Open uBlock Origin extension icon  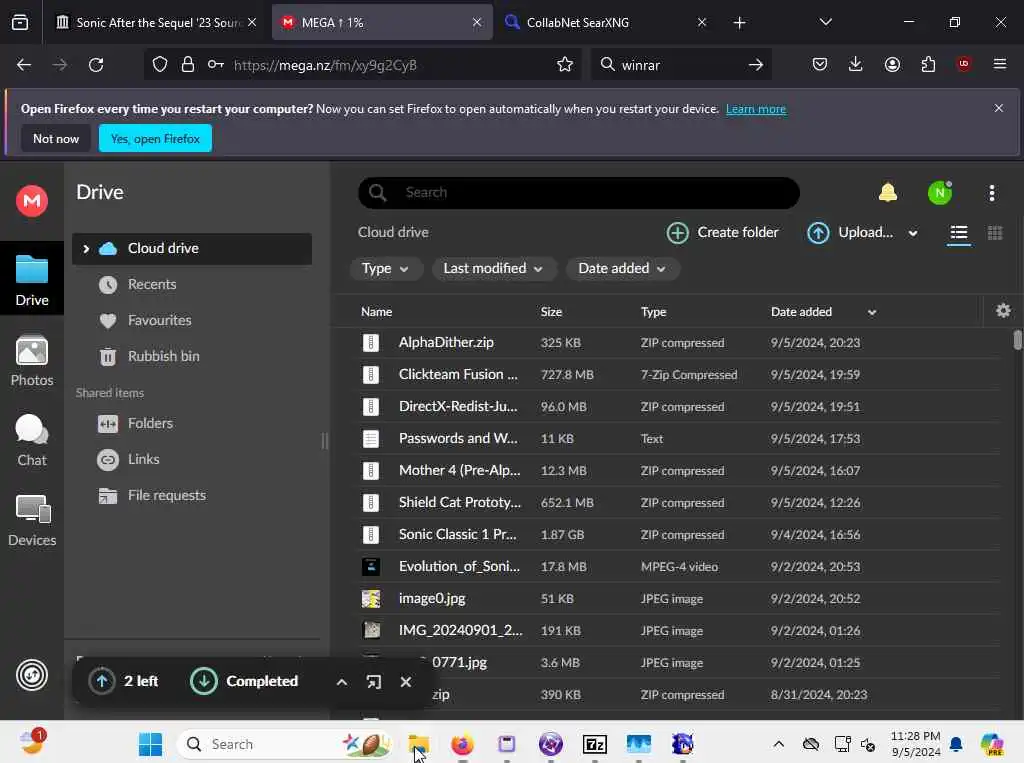pyautogui.click(x=963, y=64)
